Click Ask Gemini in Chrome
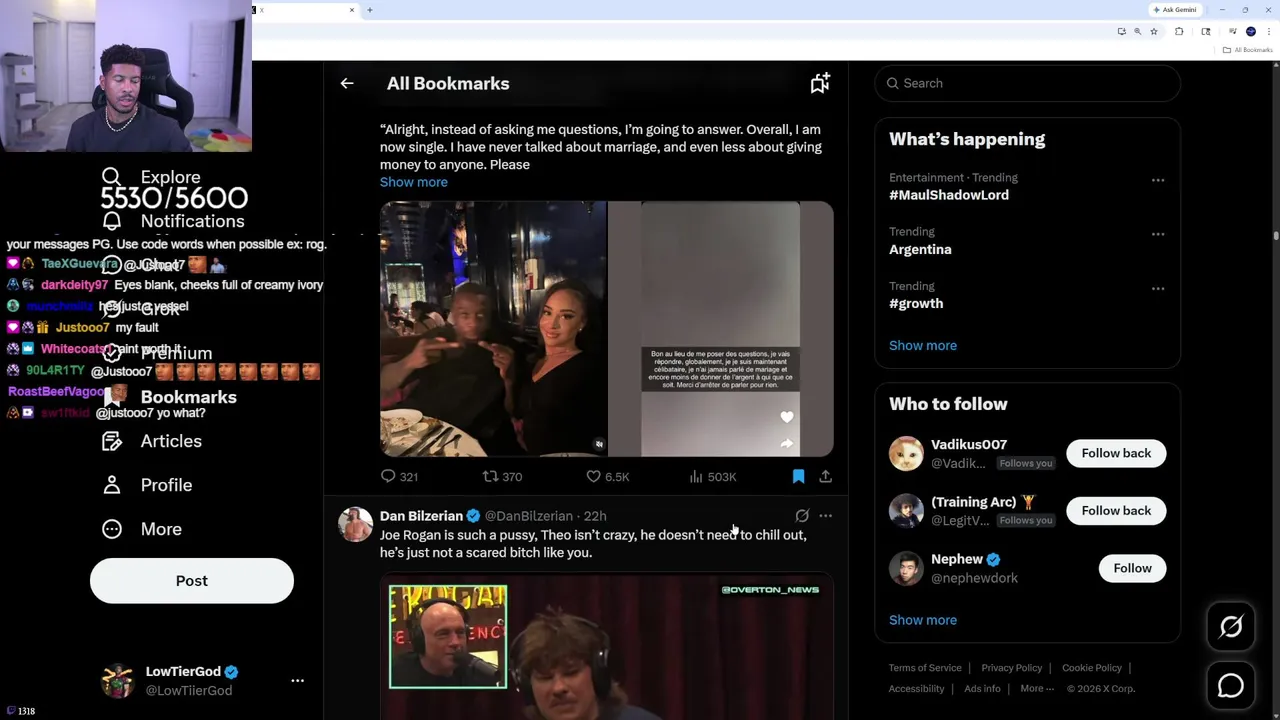This screenshot has width=1280, height=720. tap(1175, 10)
